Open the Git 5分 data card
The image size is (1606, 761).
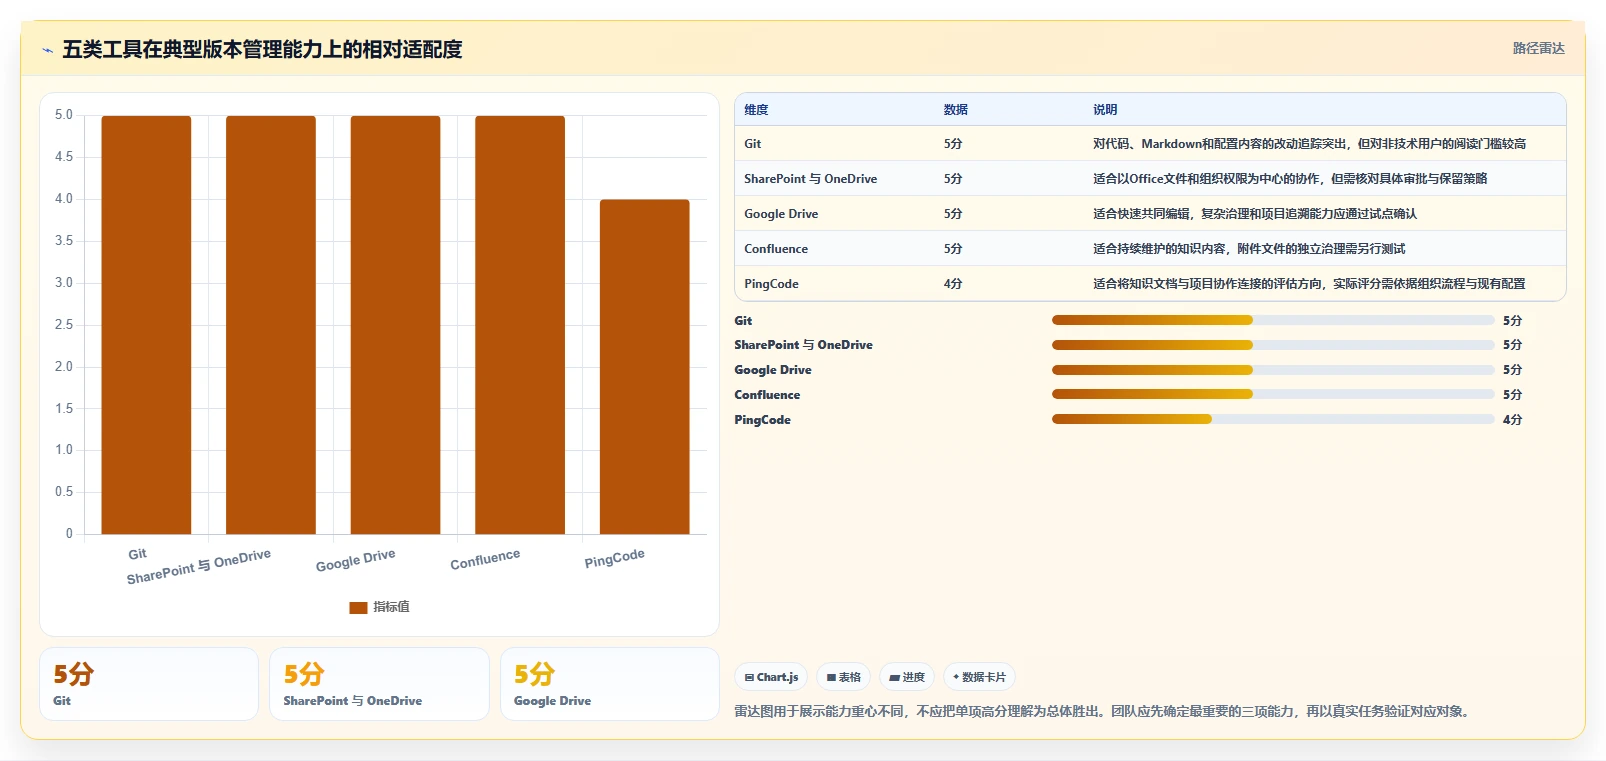(x=149, y=684)
